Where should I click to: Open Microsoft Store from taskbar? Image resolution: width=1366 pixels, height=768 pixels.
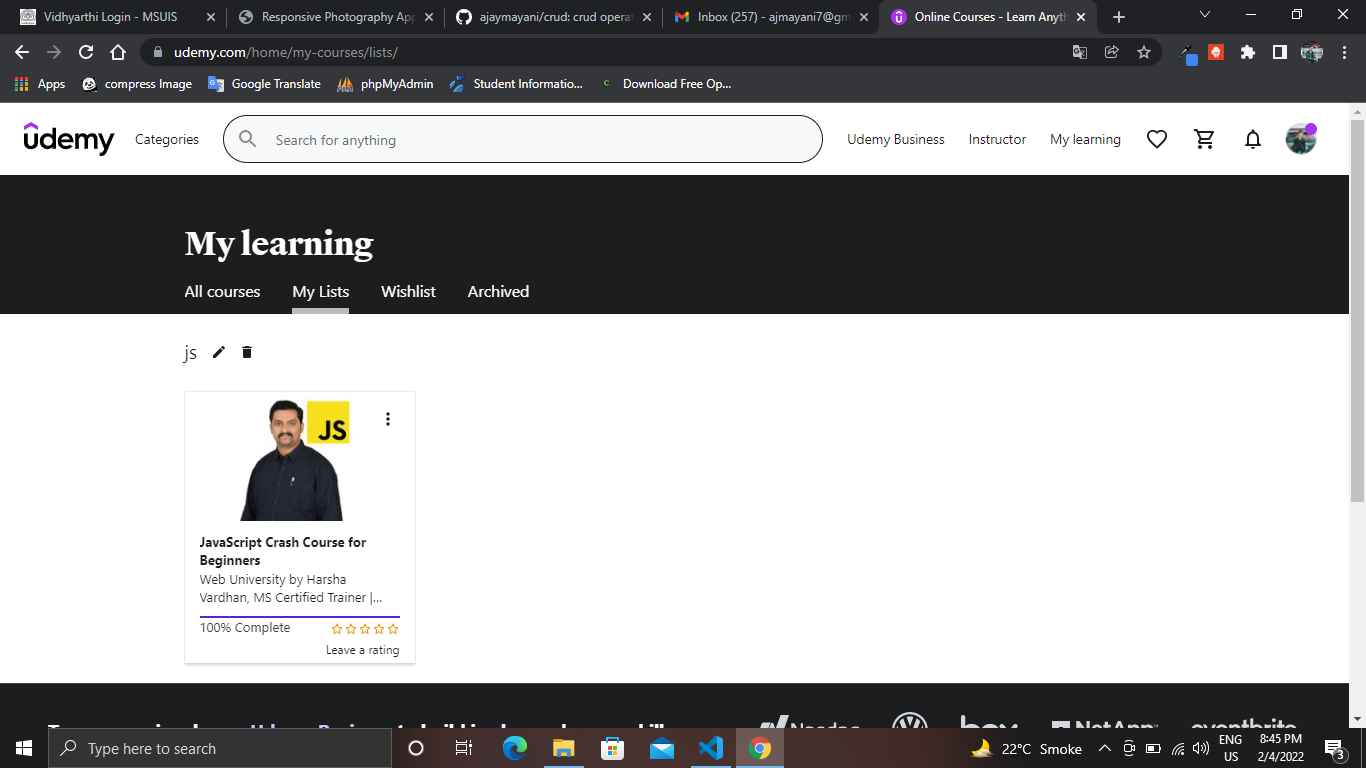tap(613, 748)
